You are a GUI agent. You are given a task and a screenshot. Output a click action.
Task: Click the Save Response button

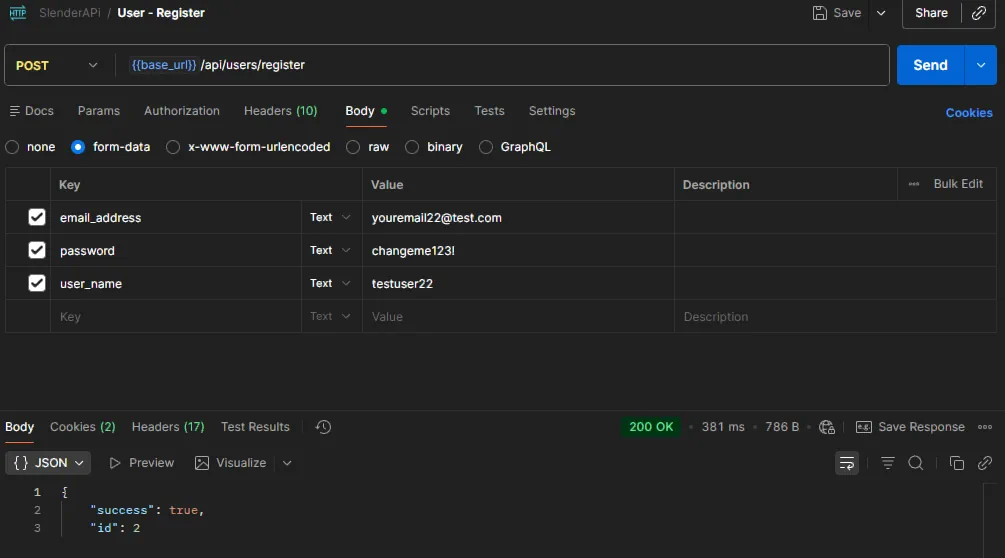910,427
